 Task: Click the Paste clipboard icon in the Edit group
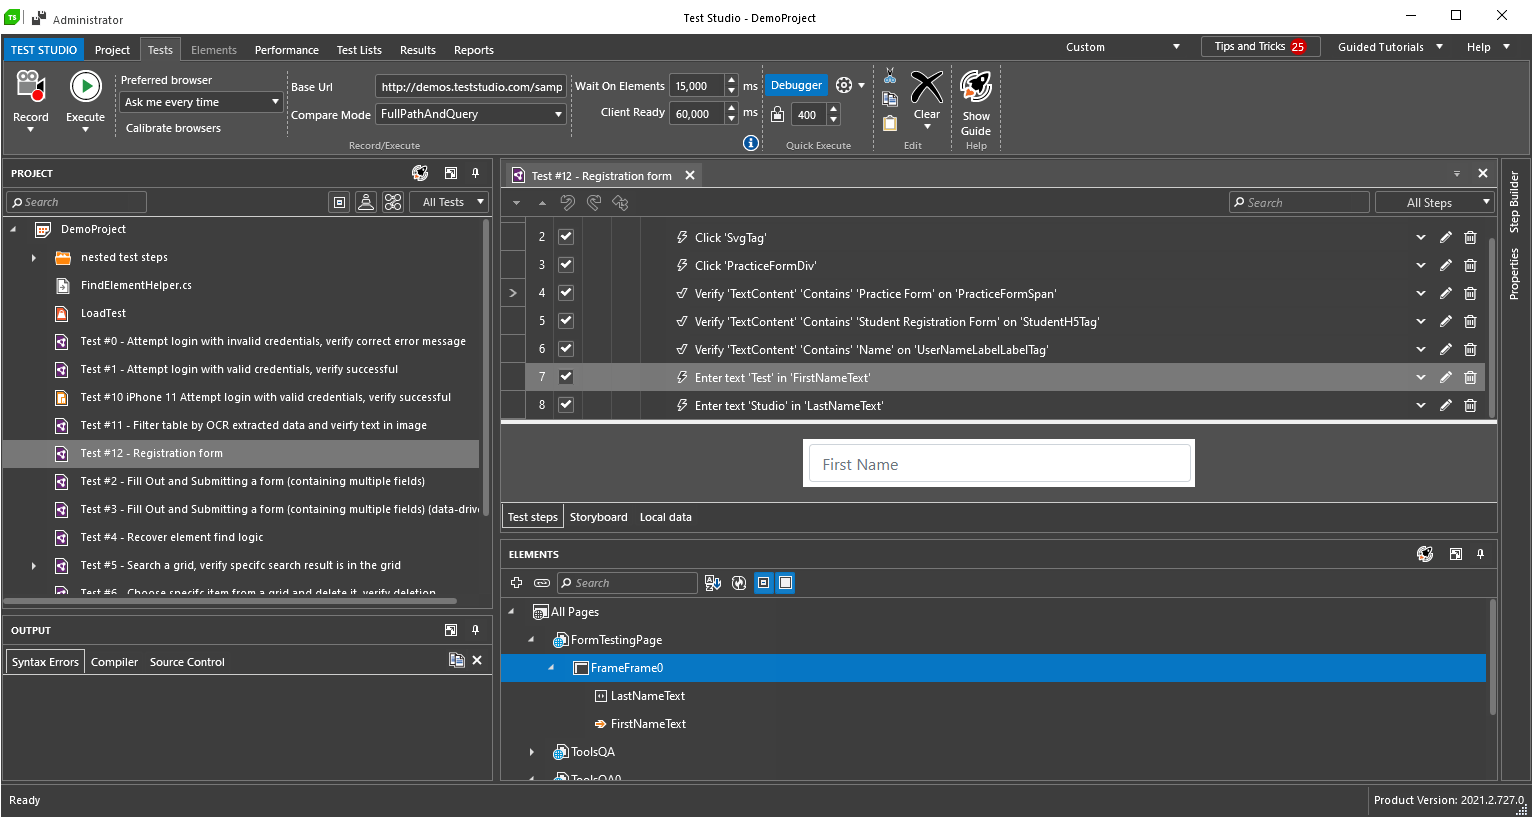click(x=889, y=123)
